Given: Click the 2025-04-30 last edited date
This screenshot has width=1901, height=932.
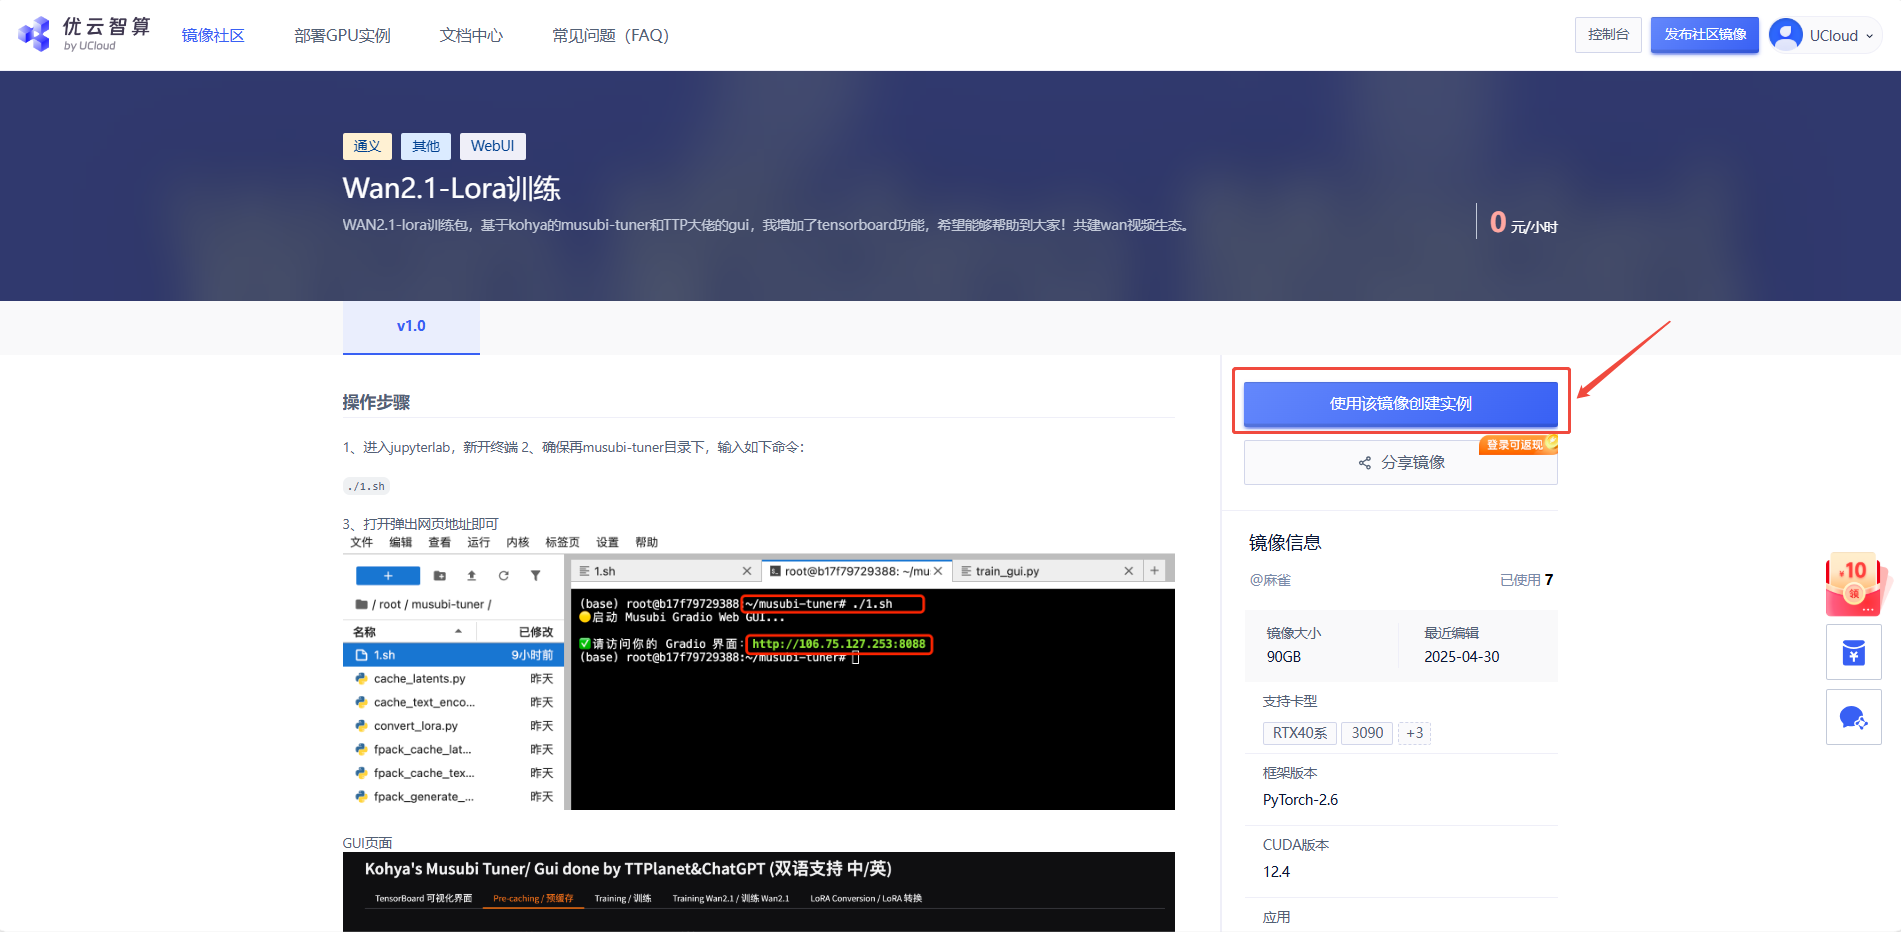Looking at the screenshot, I should click(1462, 657).
